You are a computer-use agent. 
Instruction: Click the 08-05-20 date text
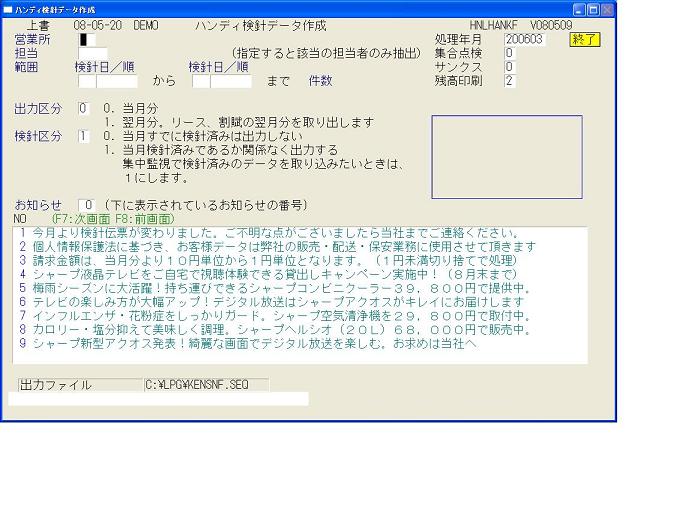coord(97,26)
